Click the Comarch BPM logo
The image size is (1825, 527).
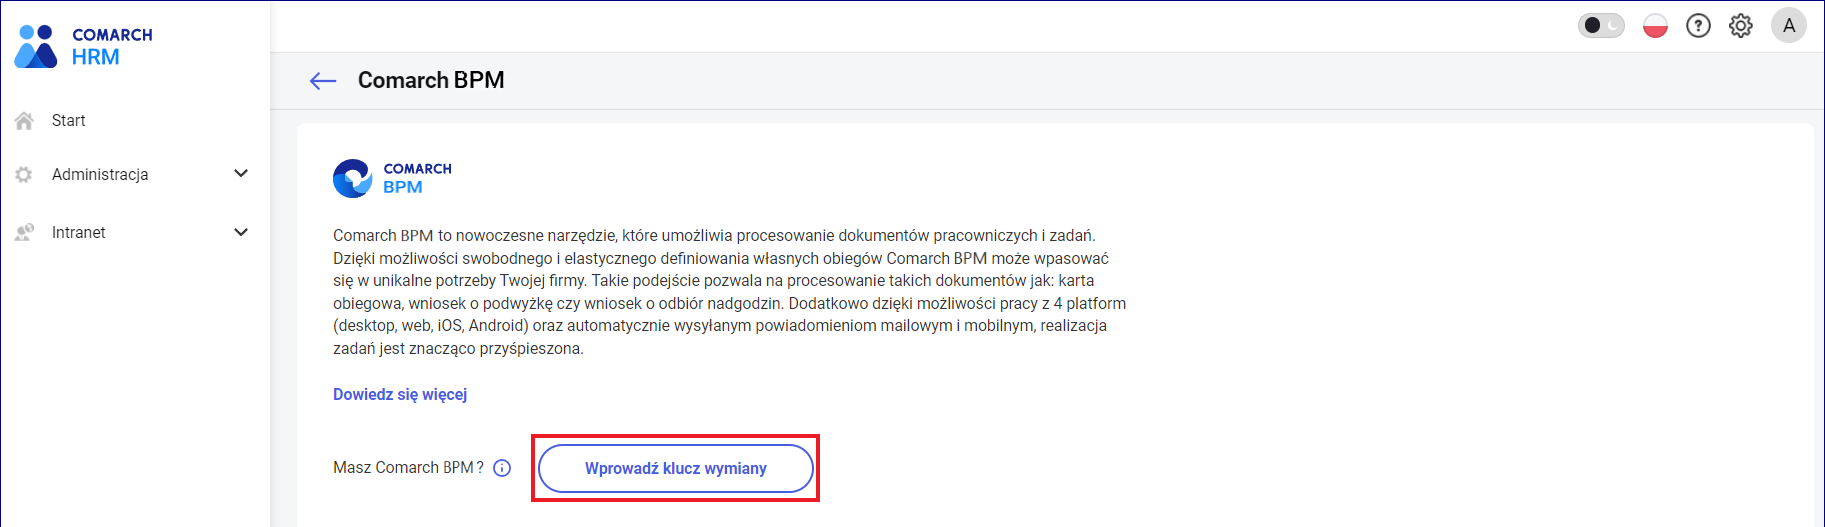point(392,178)
